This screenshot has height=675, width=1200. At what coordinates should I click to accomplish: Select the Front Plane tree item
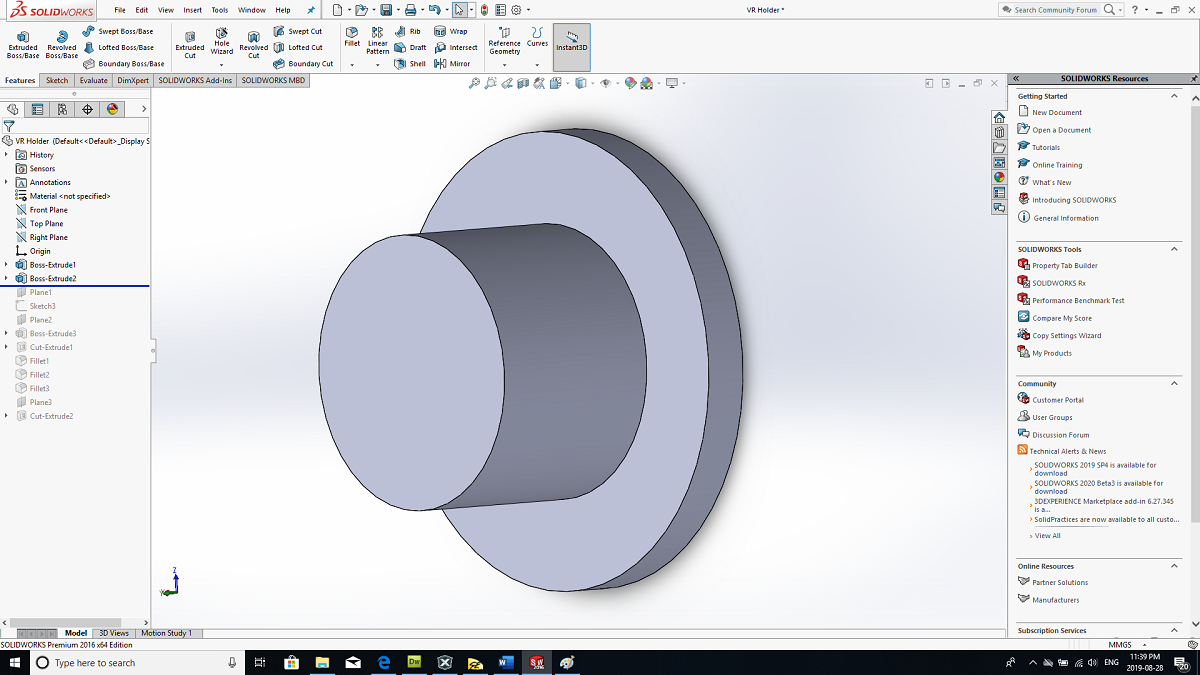[48, 210]
